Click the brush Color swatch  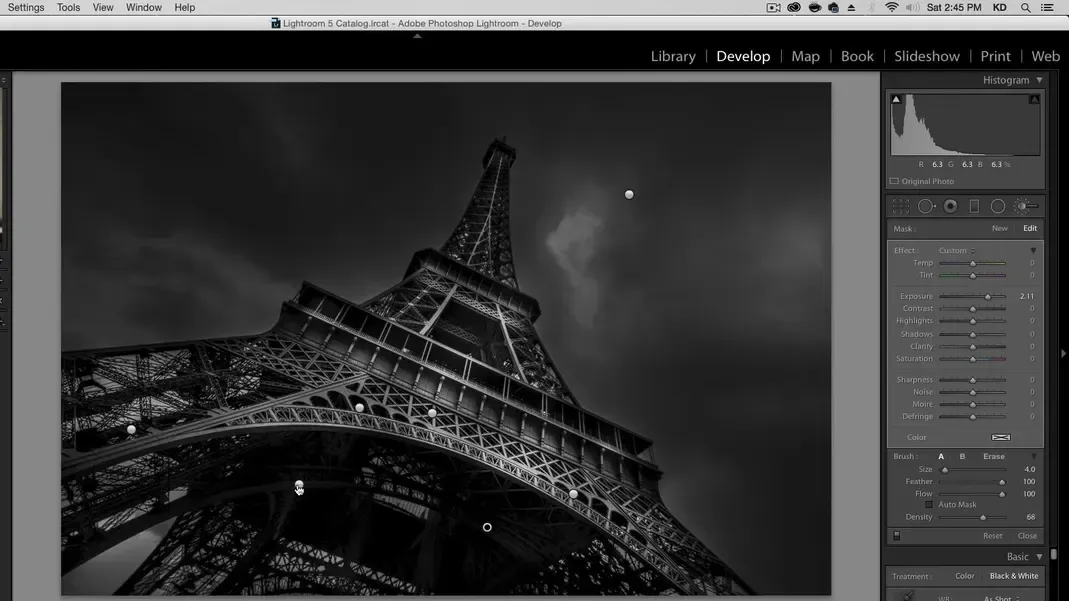tap(1000, 437)
